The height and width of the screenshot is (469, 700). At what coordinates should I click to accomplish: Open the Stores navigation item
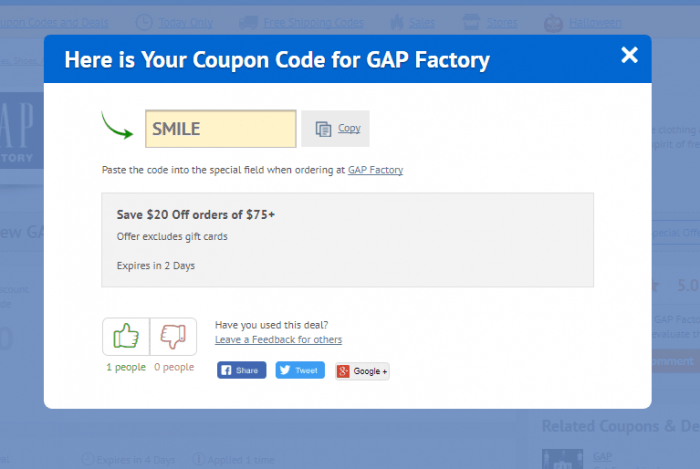coord(497,21)
